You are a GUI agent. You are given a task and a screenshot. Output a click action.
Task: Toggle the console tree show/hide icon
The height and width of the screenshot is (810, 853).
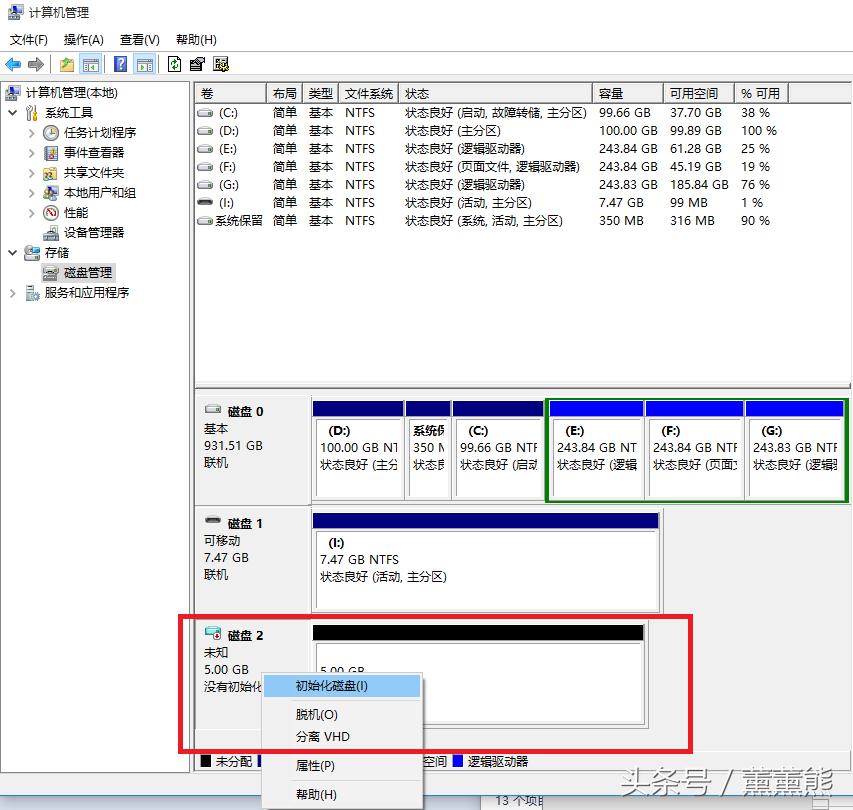pos(91,64)
